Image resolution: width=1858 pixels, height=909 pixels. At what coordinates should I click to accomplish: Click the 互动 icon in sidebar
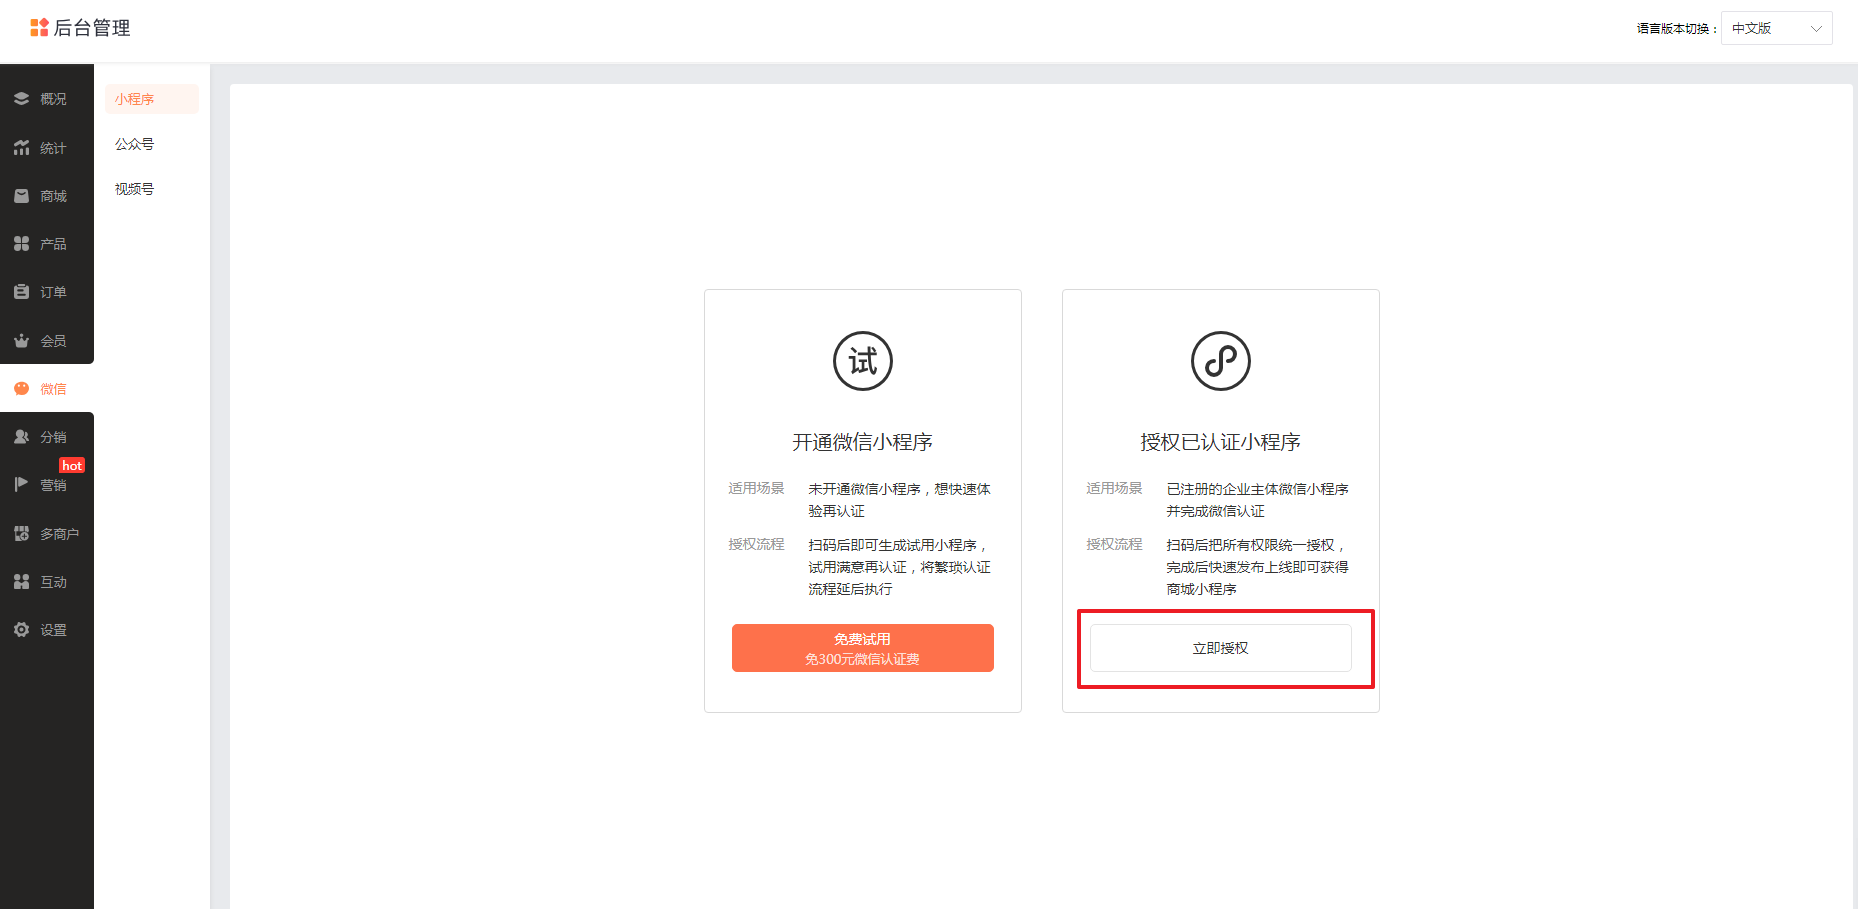(x=21, y=582)
